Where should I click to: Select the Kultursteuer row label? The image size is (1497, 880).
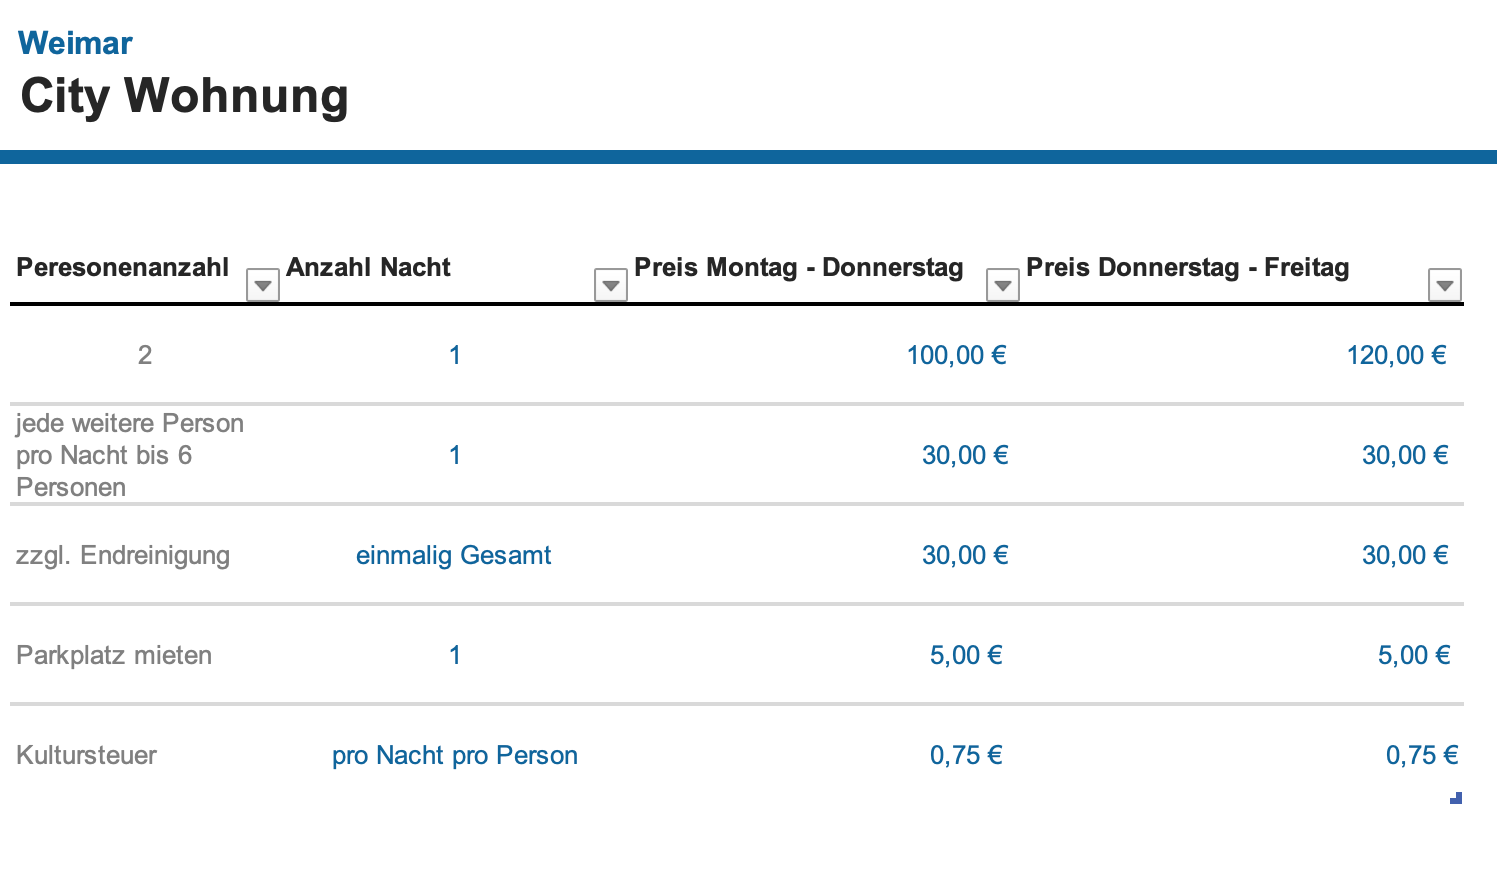[86, 755]
